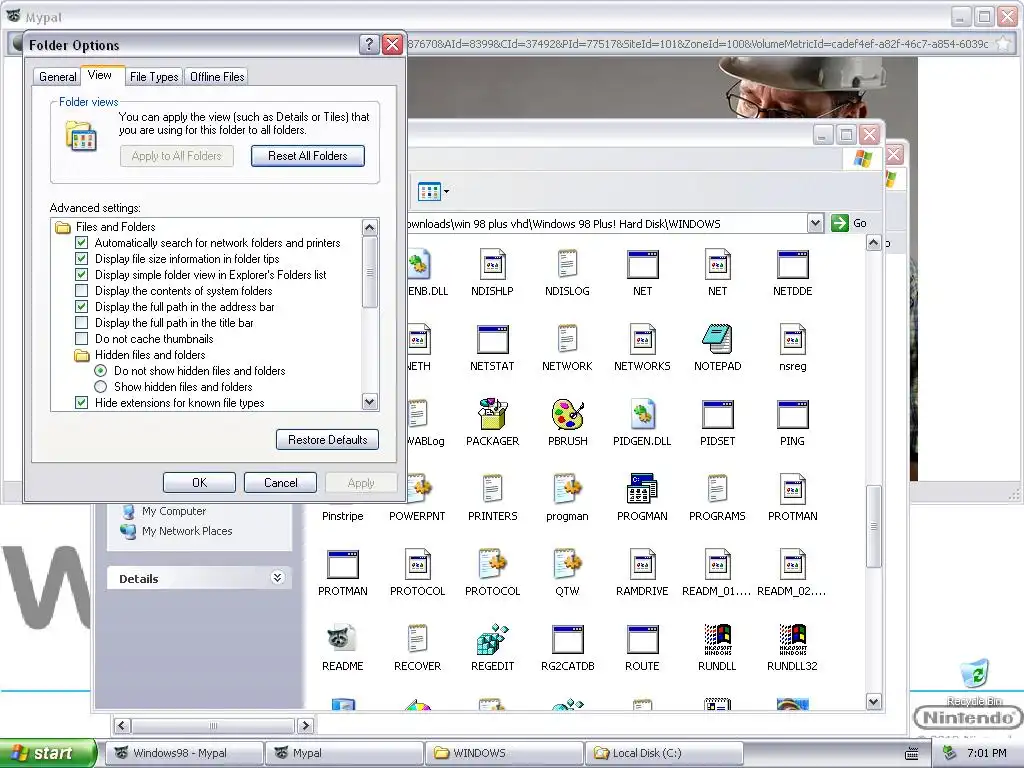
Task: Select the PING program icon
Action: 792,414
